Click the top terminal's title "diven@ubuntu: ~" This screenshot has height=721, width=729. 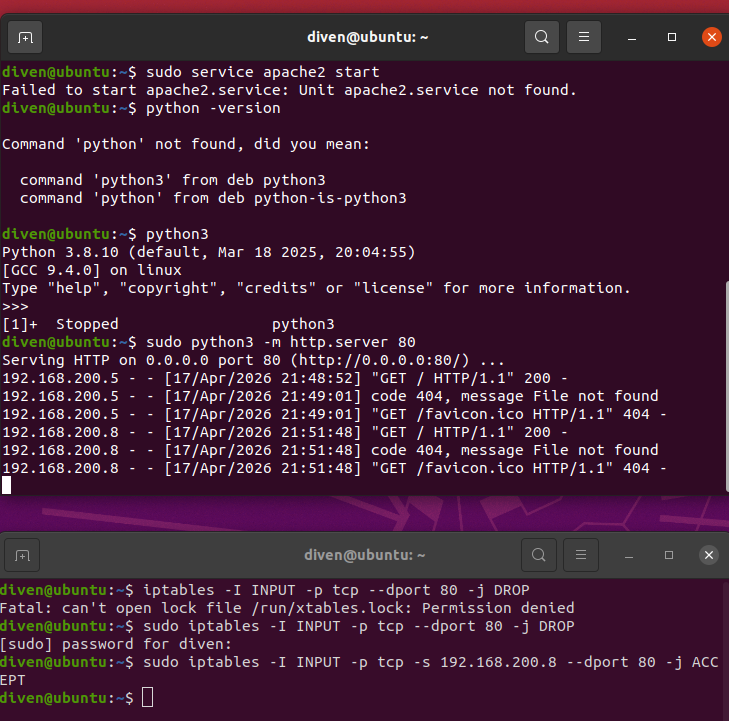point(367,37)
